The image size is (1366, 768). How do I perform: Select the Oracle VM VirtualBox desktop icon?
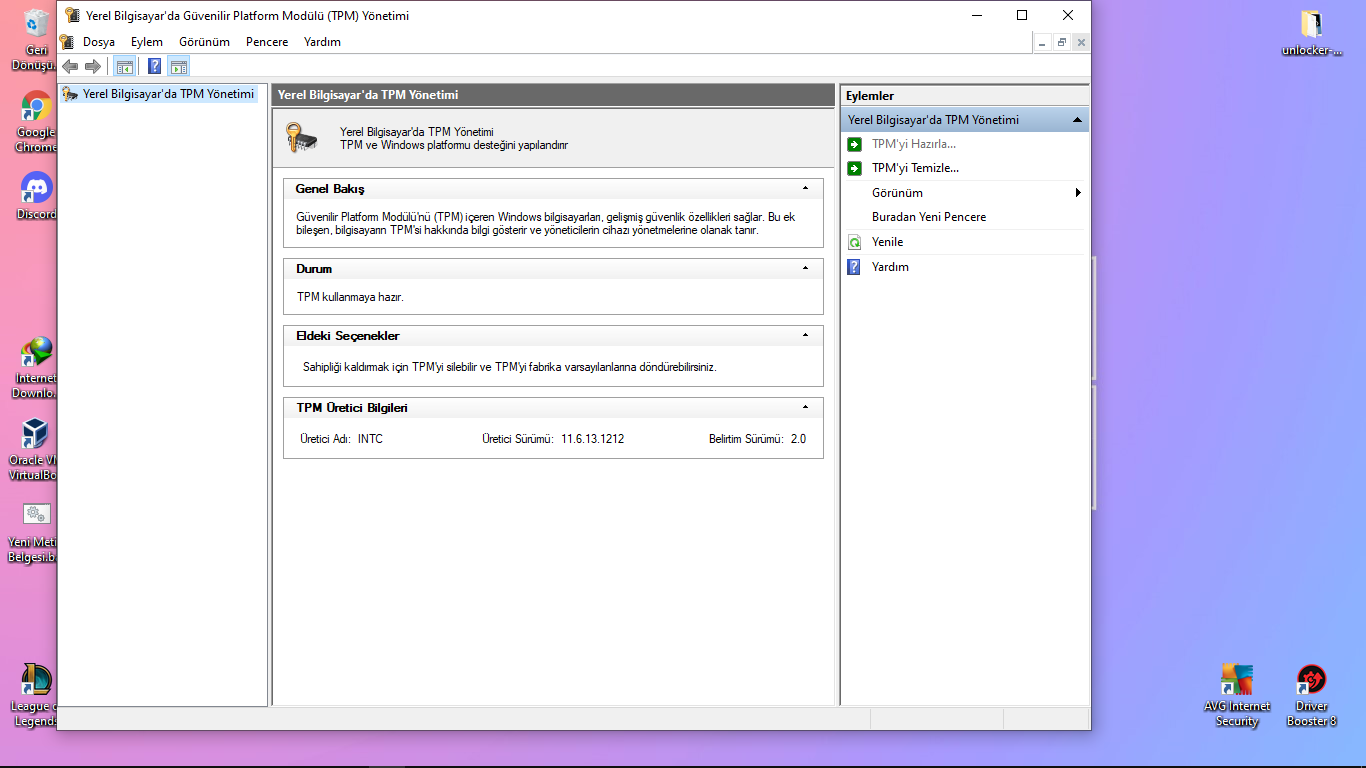[37, 449]
